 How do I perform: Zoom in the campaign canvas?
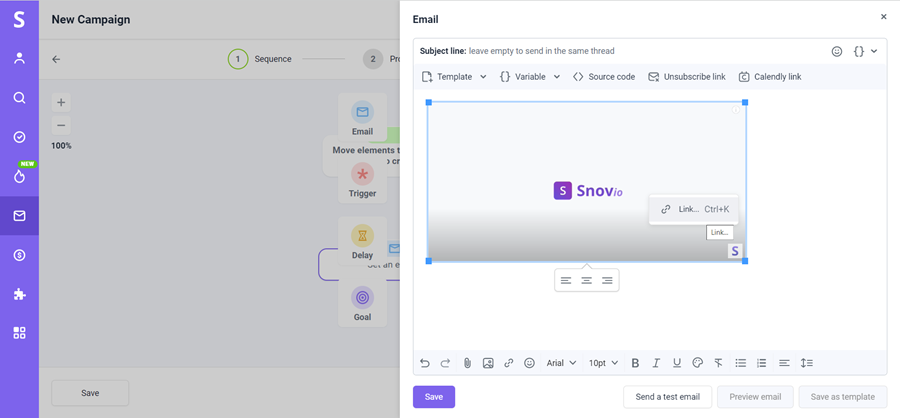61,103
